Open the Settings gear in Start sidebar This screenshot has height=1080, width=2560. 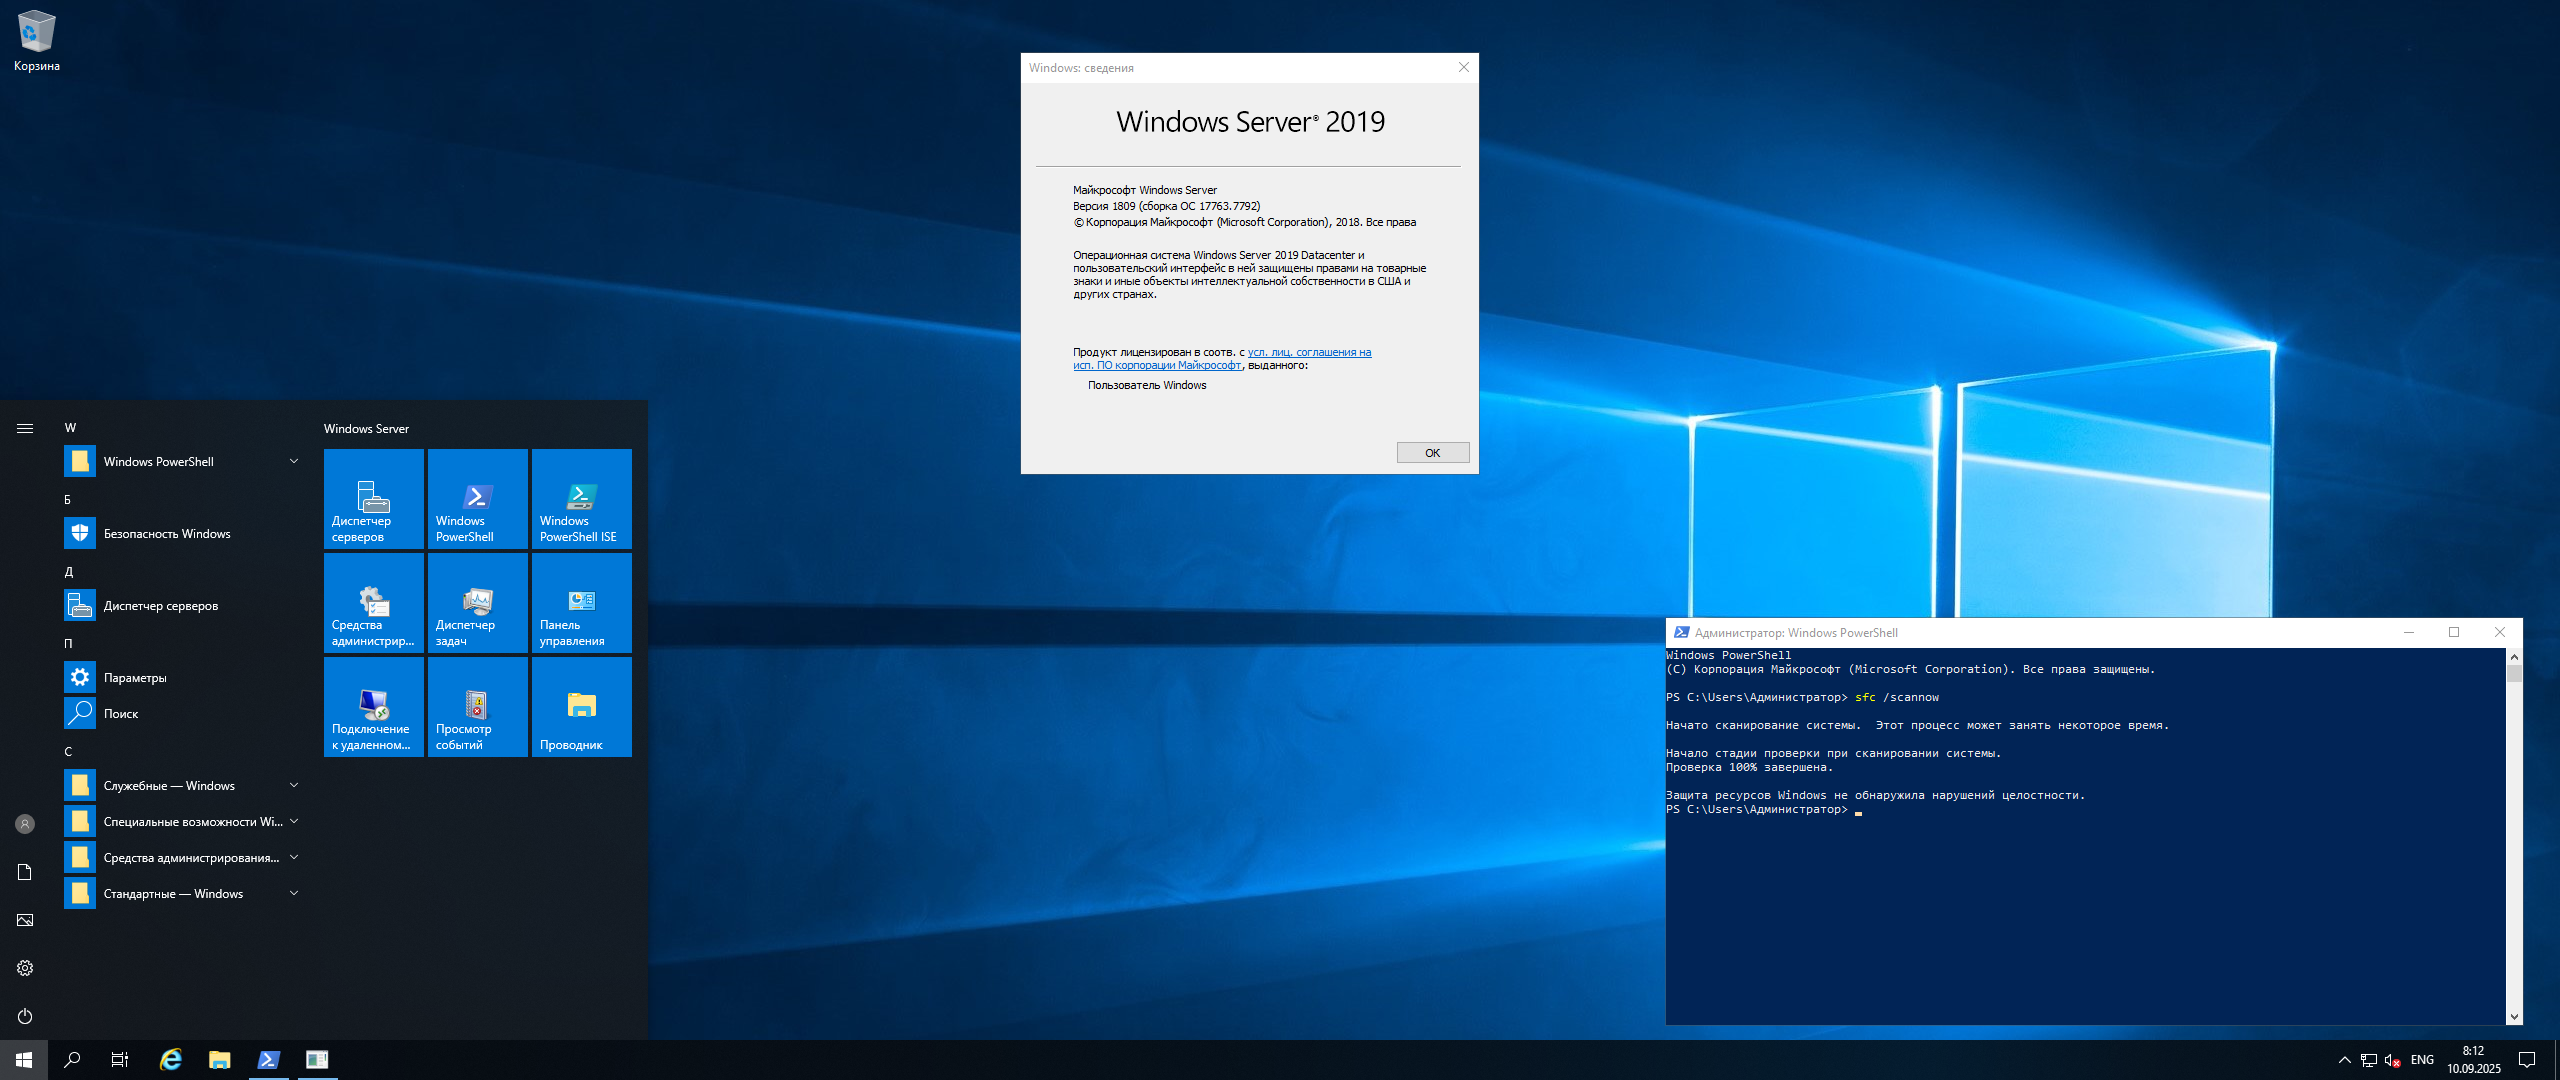pos(25,968)
